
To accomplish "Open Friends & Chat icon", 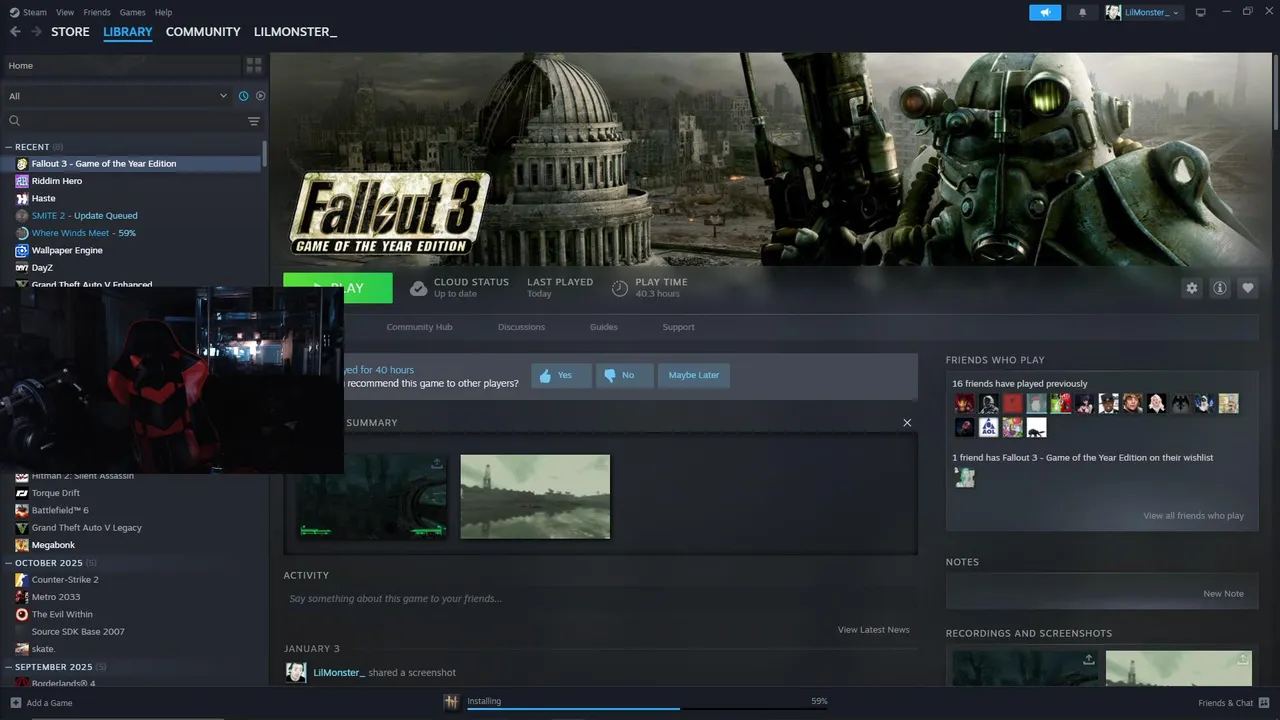I will pyautogui.click(x=1265, y=703).
